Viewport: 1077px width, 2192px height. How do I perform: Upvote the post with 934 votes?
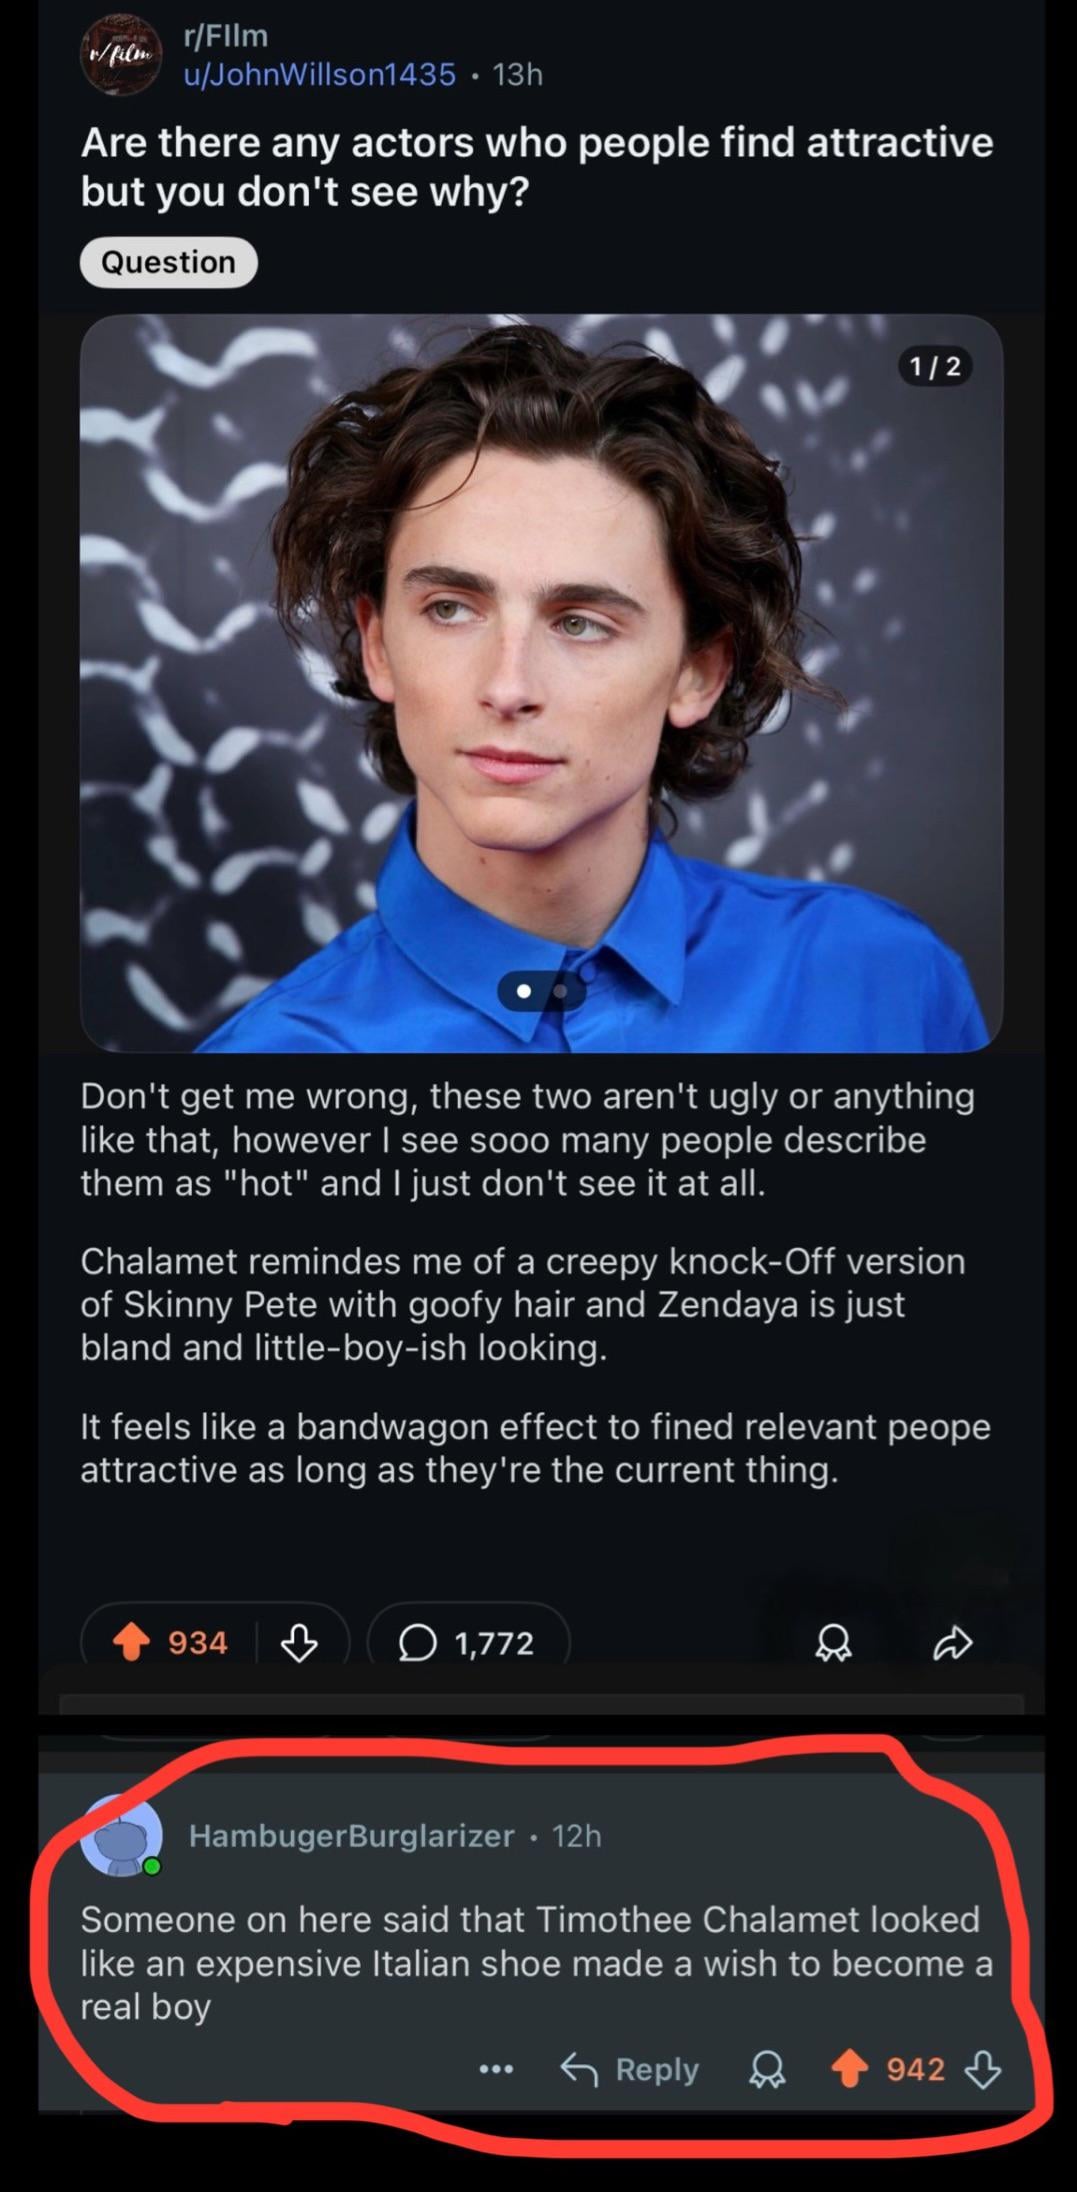pyautogui.click(x=131, y=1642)
